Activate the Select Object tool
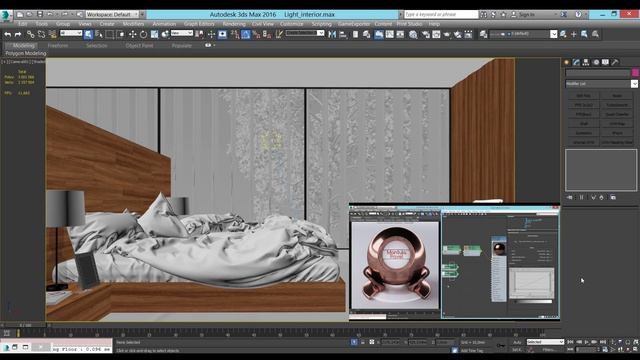The height and width of the screenshot is (360, 640). pyautogui.click(x=88, y=35)
